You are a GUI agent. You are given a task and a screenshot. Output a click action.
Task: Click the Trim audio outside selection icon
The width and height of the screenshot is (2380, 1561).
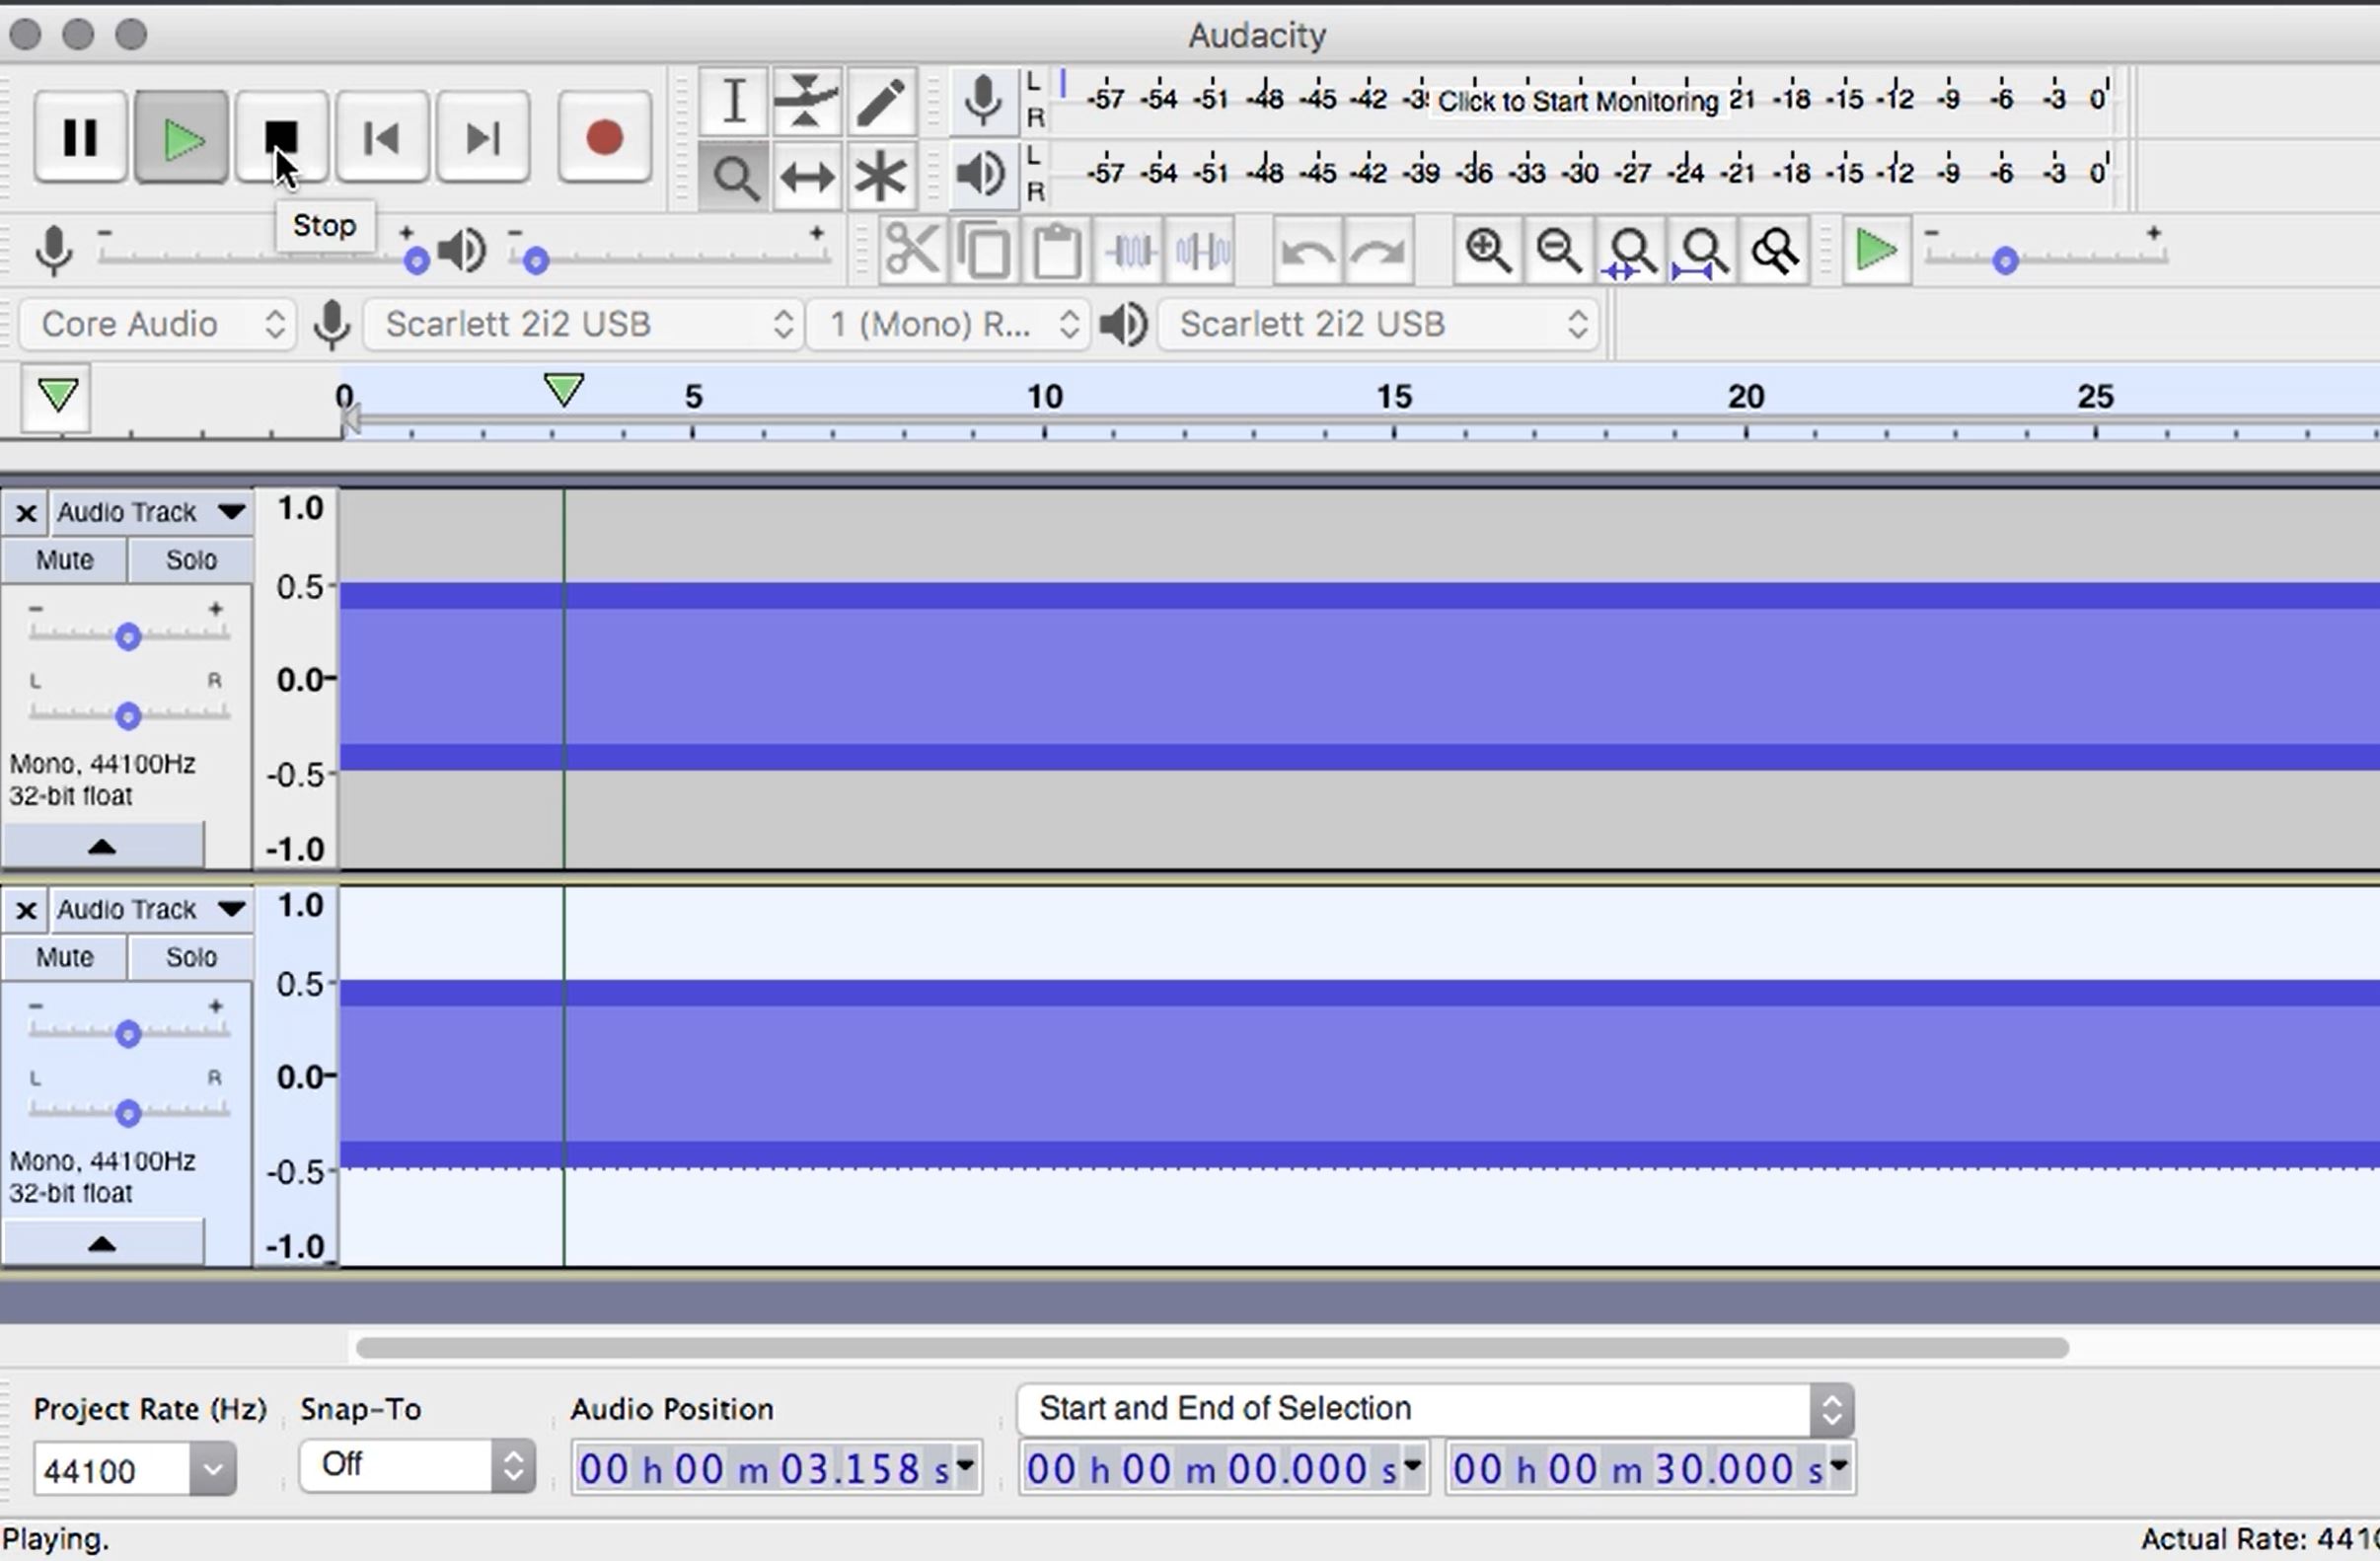pos(1131,251)
